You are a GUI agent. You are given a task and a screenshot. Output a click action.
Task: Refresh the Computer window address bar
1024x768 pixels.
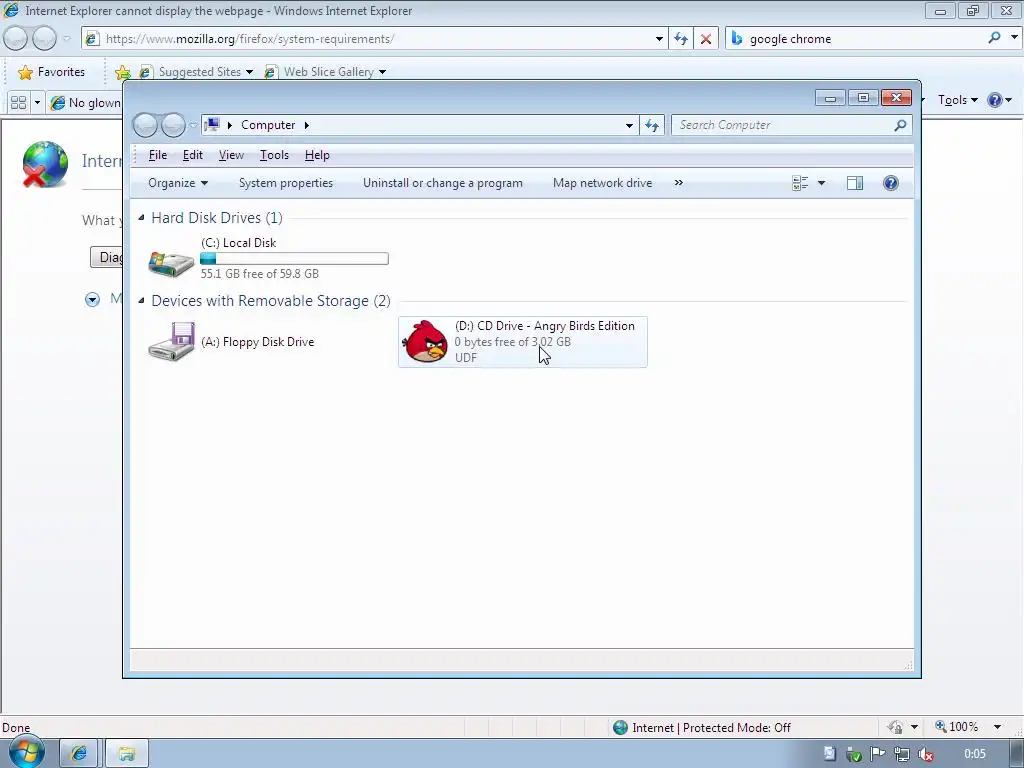(x=652, y=125)
